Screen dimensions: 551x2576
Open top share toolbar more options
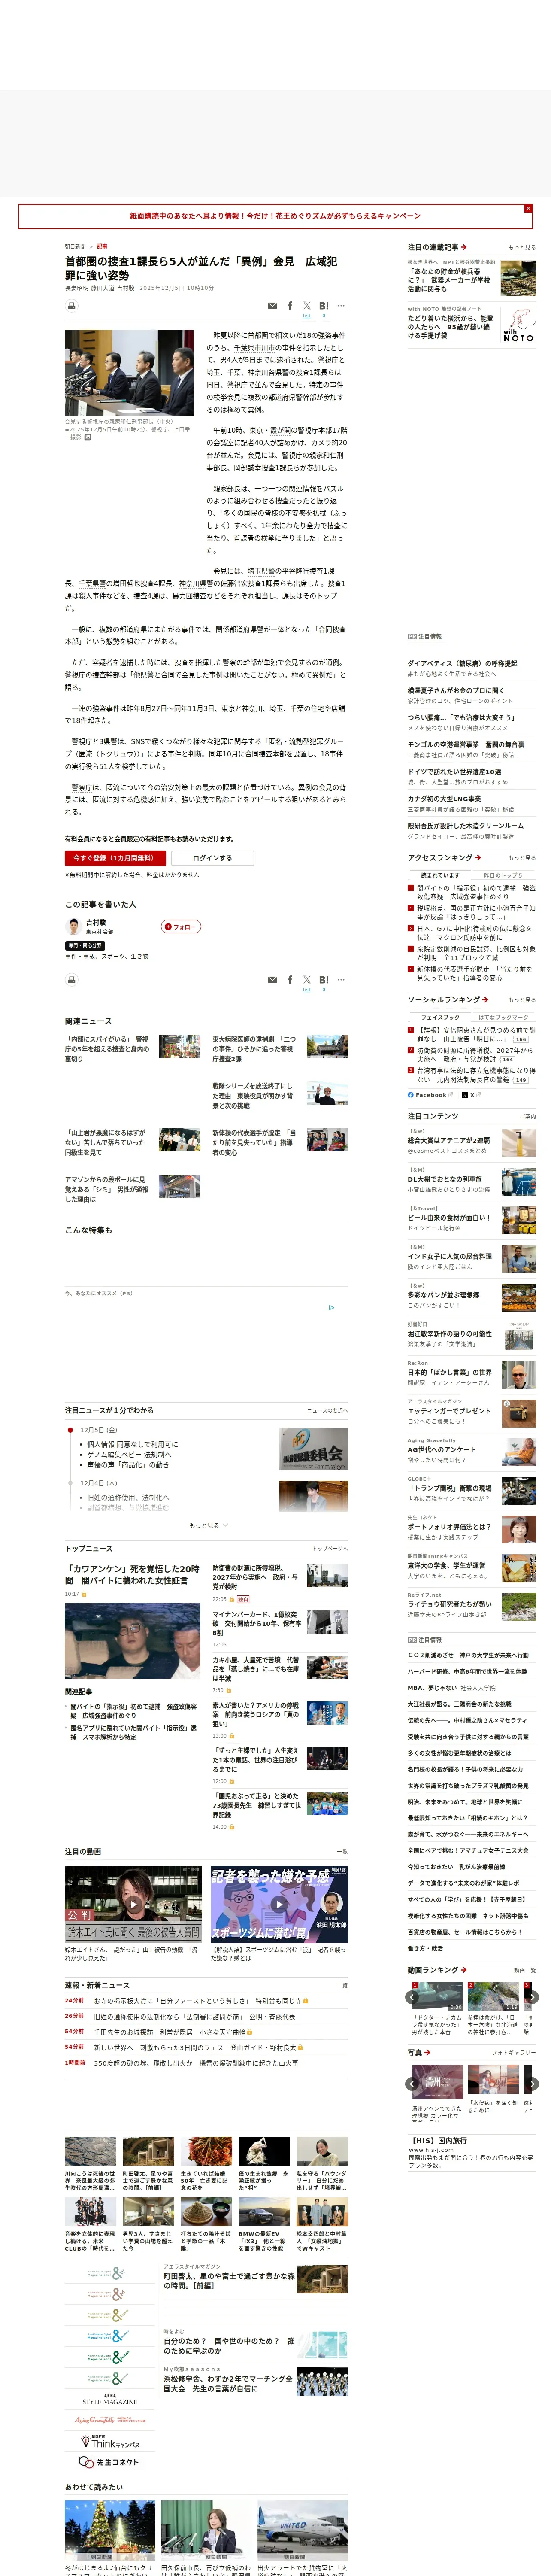(x=341, y=306)
